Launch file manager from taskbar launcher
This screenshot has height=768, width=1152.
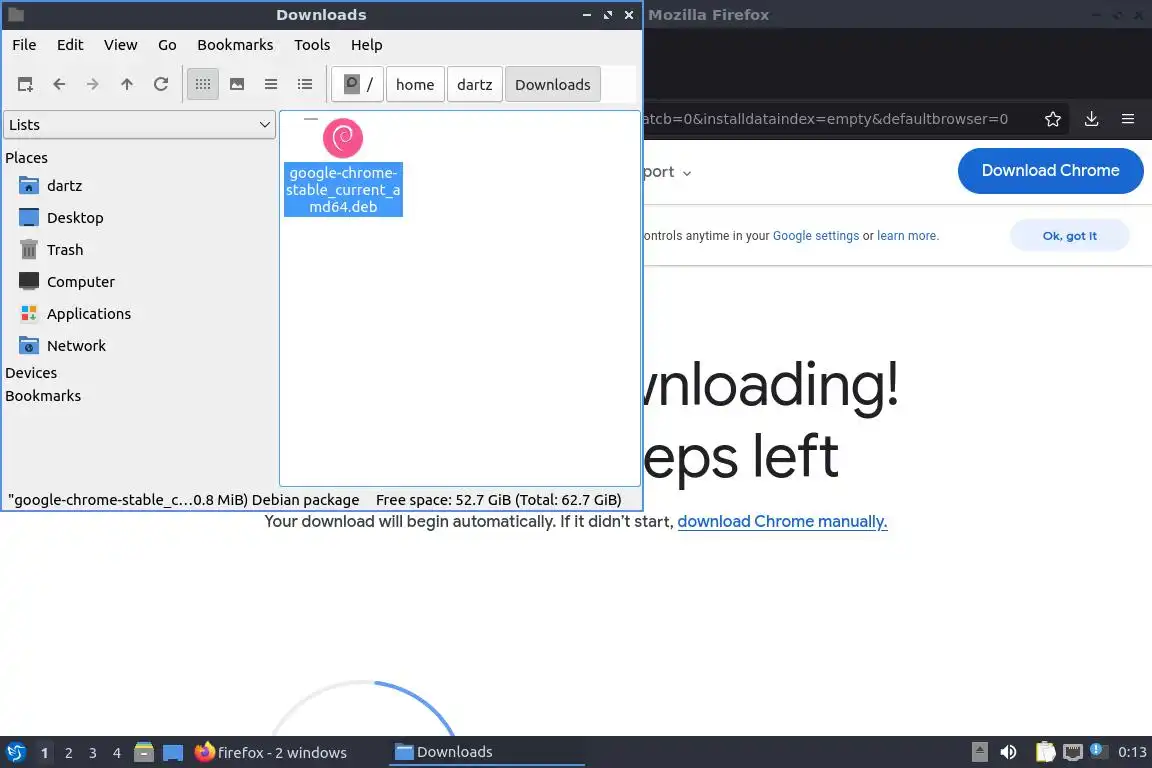144,753
